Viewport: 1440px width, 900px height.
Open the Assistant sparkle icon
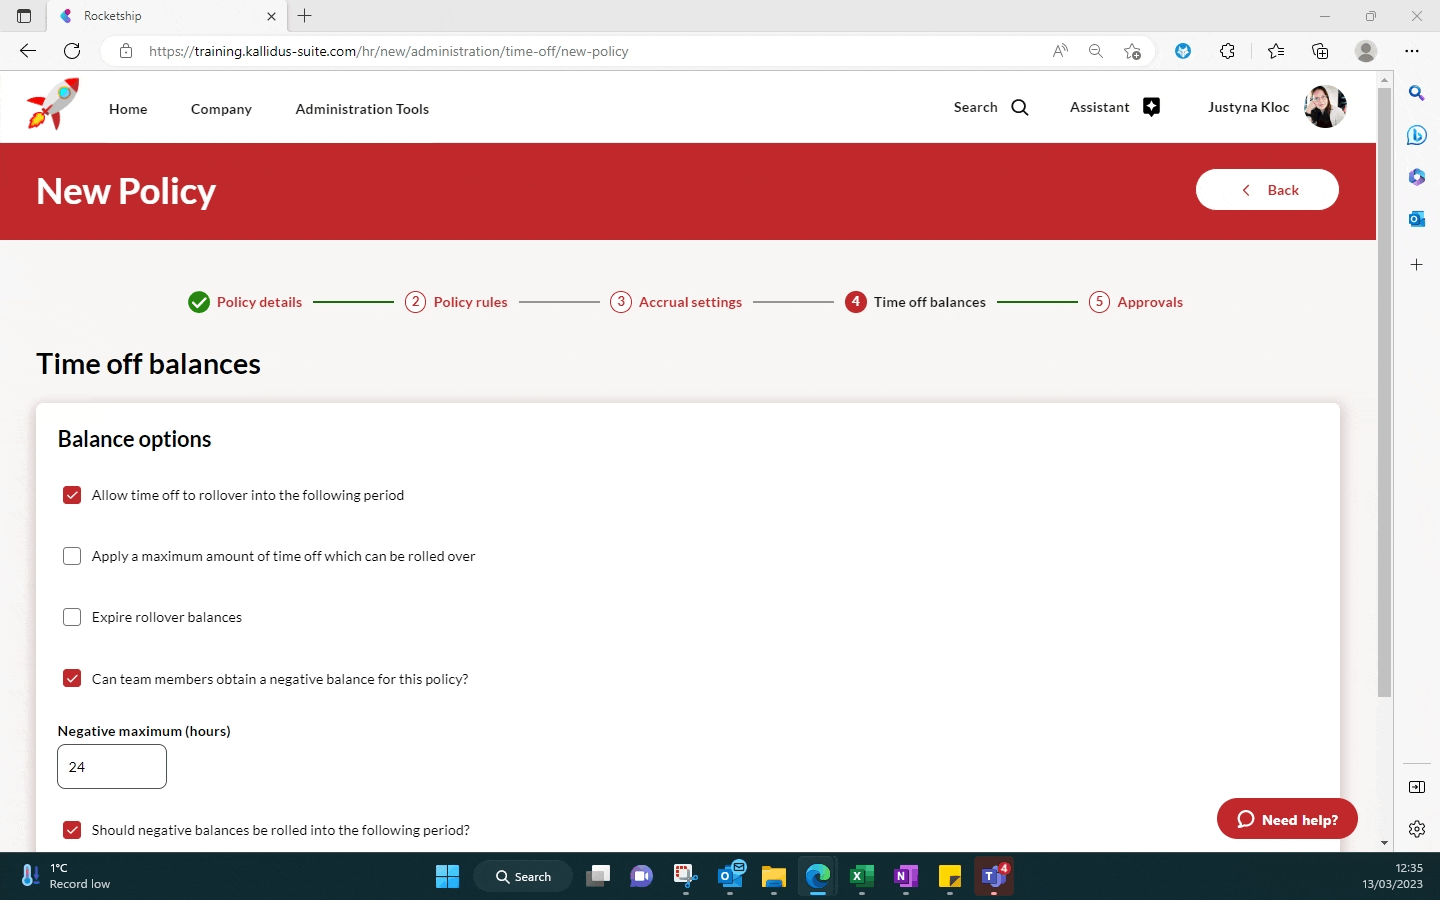coord(1151,108)
